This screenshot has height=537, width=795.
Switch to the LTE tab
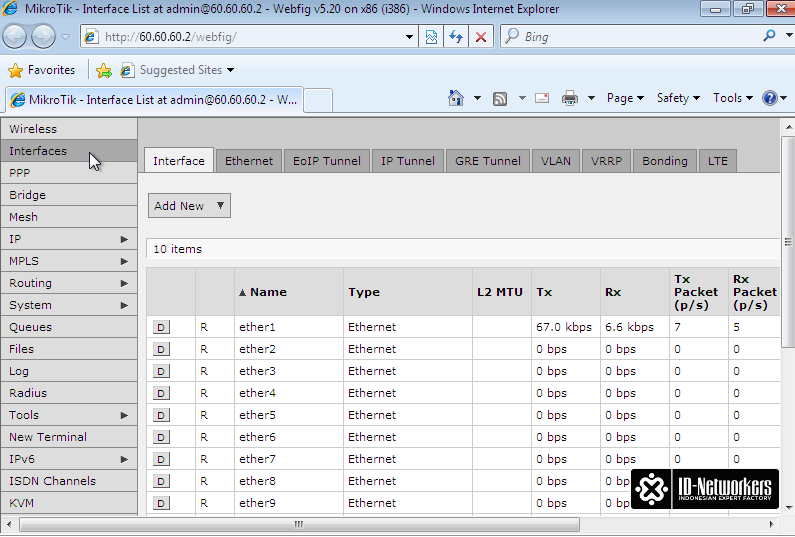point(717,161)
